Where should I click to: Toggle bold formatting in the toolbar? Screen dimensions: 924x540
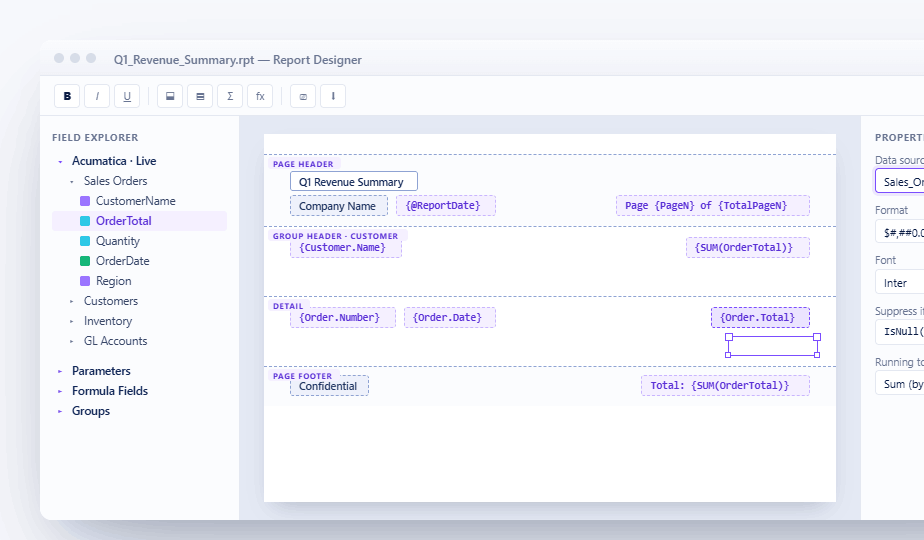(67, 96)
